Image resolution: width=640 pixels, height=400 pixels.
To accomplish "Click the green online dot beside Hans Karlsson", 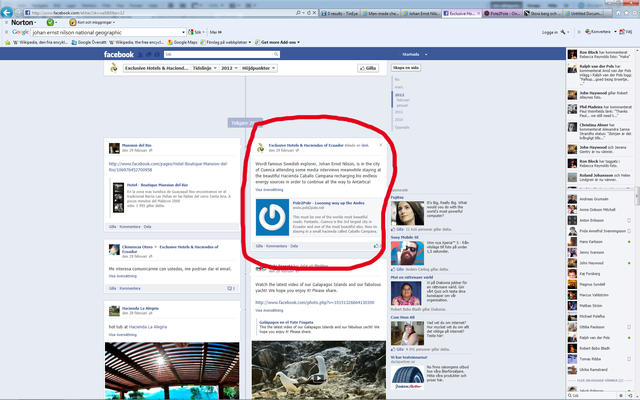I will 629,242.
